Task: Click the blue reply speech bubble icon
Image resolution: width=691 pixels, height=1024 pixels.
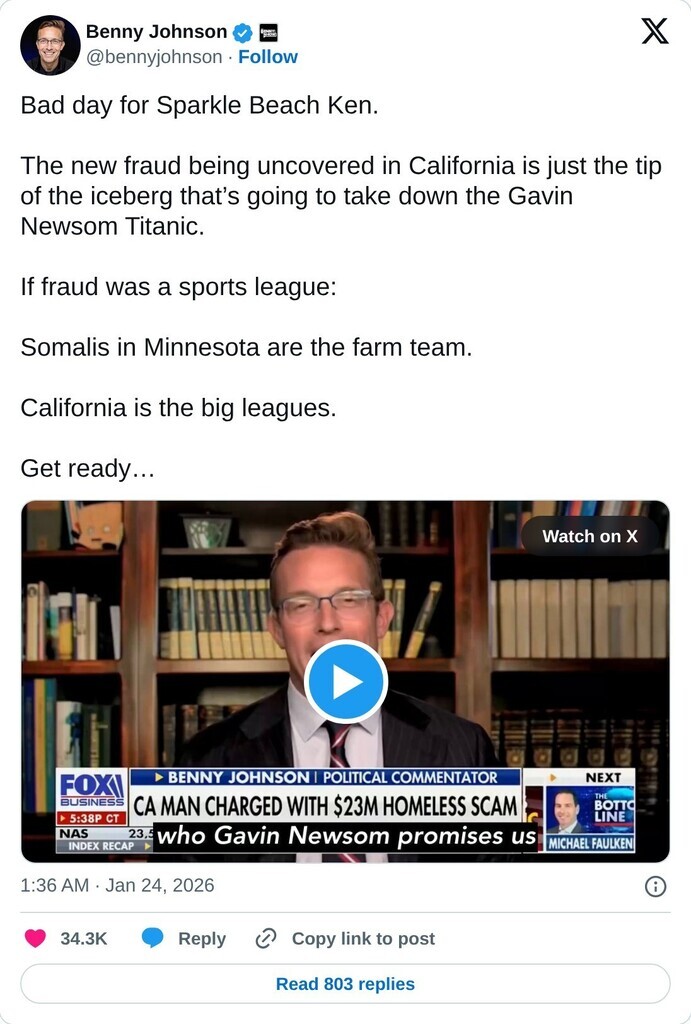Action: pos(152,938)
